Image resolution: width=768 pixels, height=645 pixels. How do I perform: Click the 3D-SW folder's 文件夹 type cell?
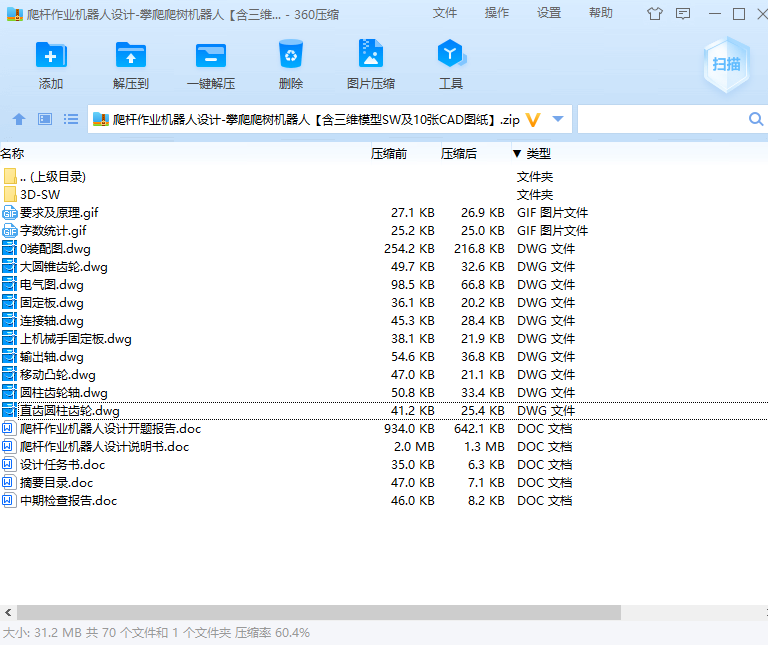[x=535, y=194]
